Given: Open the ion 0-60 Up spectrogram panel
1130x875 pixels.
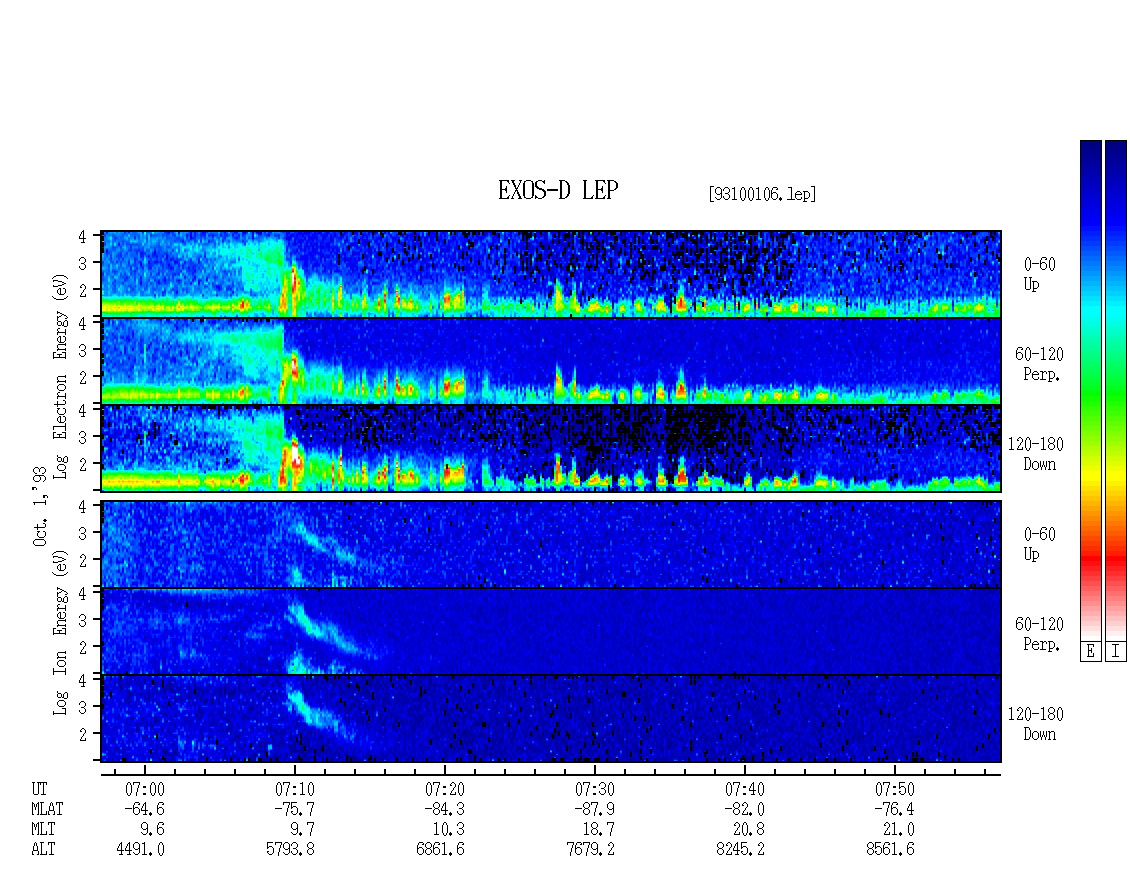Looking at the screenshot, I should (551, 544).
